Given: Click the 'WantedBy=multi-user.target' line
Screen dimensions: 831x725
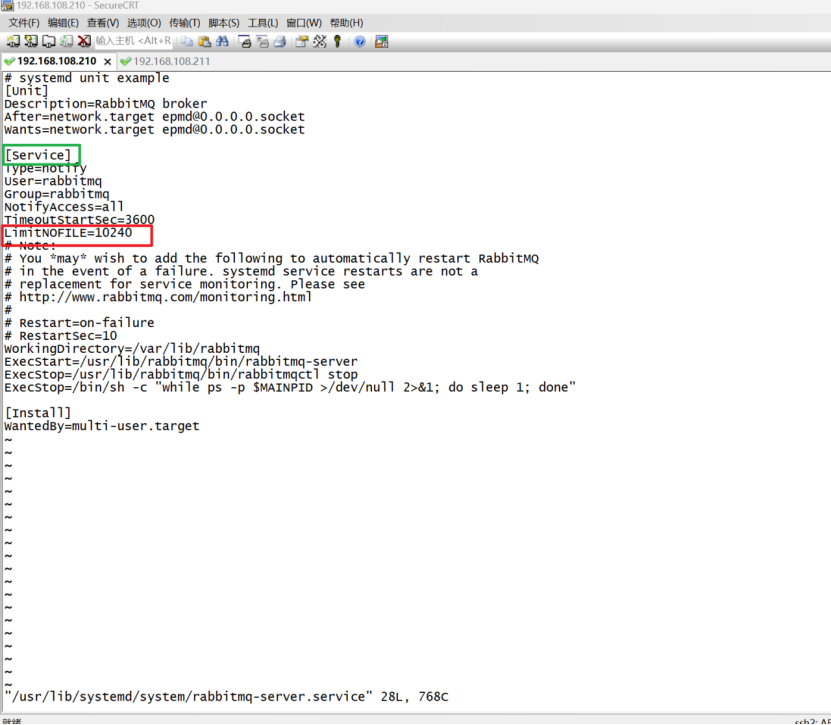Looking at the screenshot, I should pos(102,426).
